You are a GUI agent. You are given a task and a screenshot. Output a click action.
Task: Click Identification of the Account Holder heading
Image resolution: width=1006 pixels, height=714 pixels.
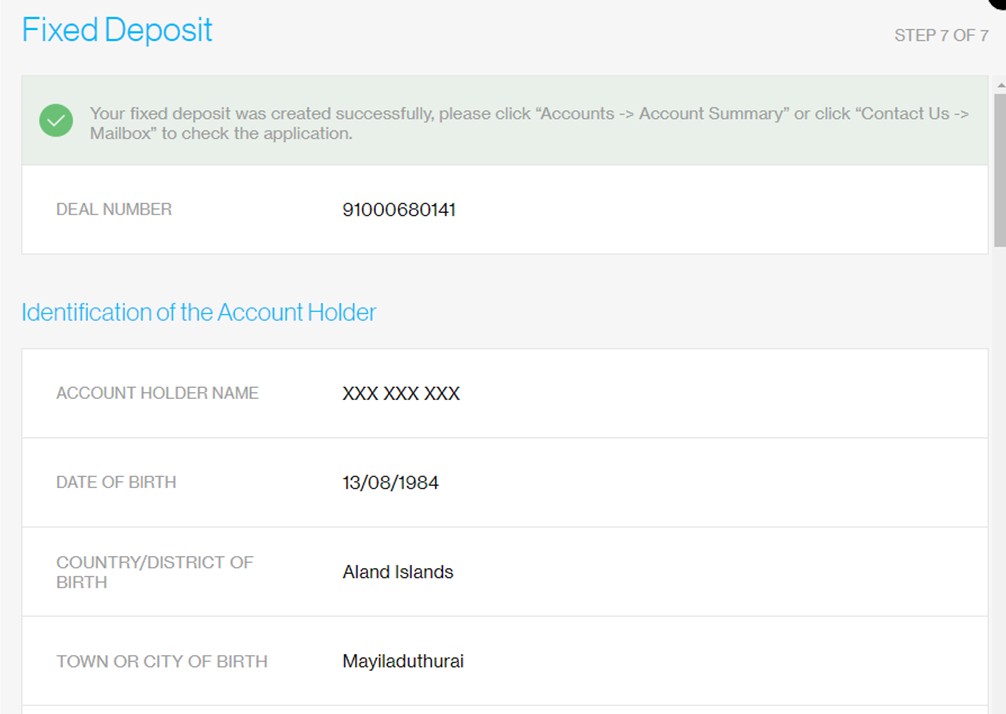pyautogui.click(x=199, y=312)
